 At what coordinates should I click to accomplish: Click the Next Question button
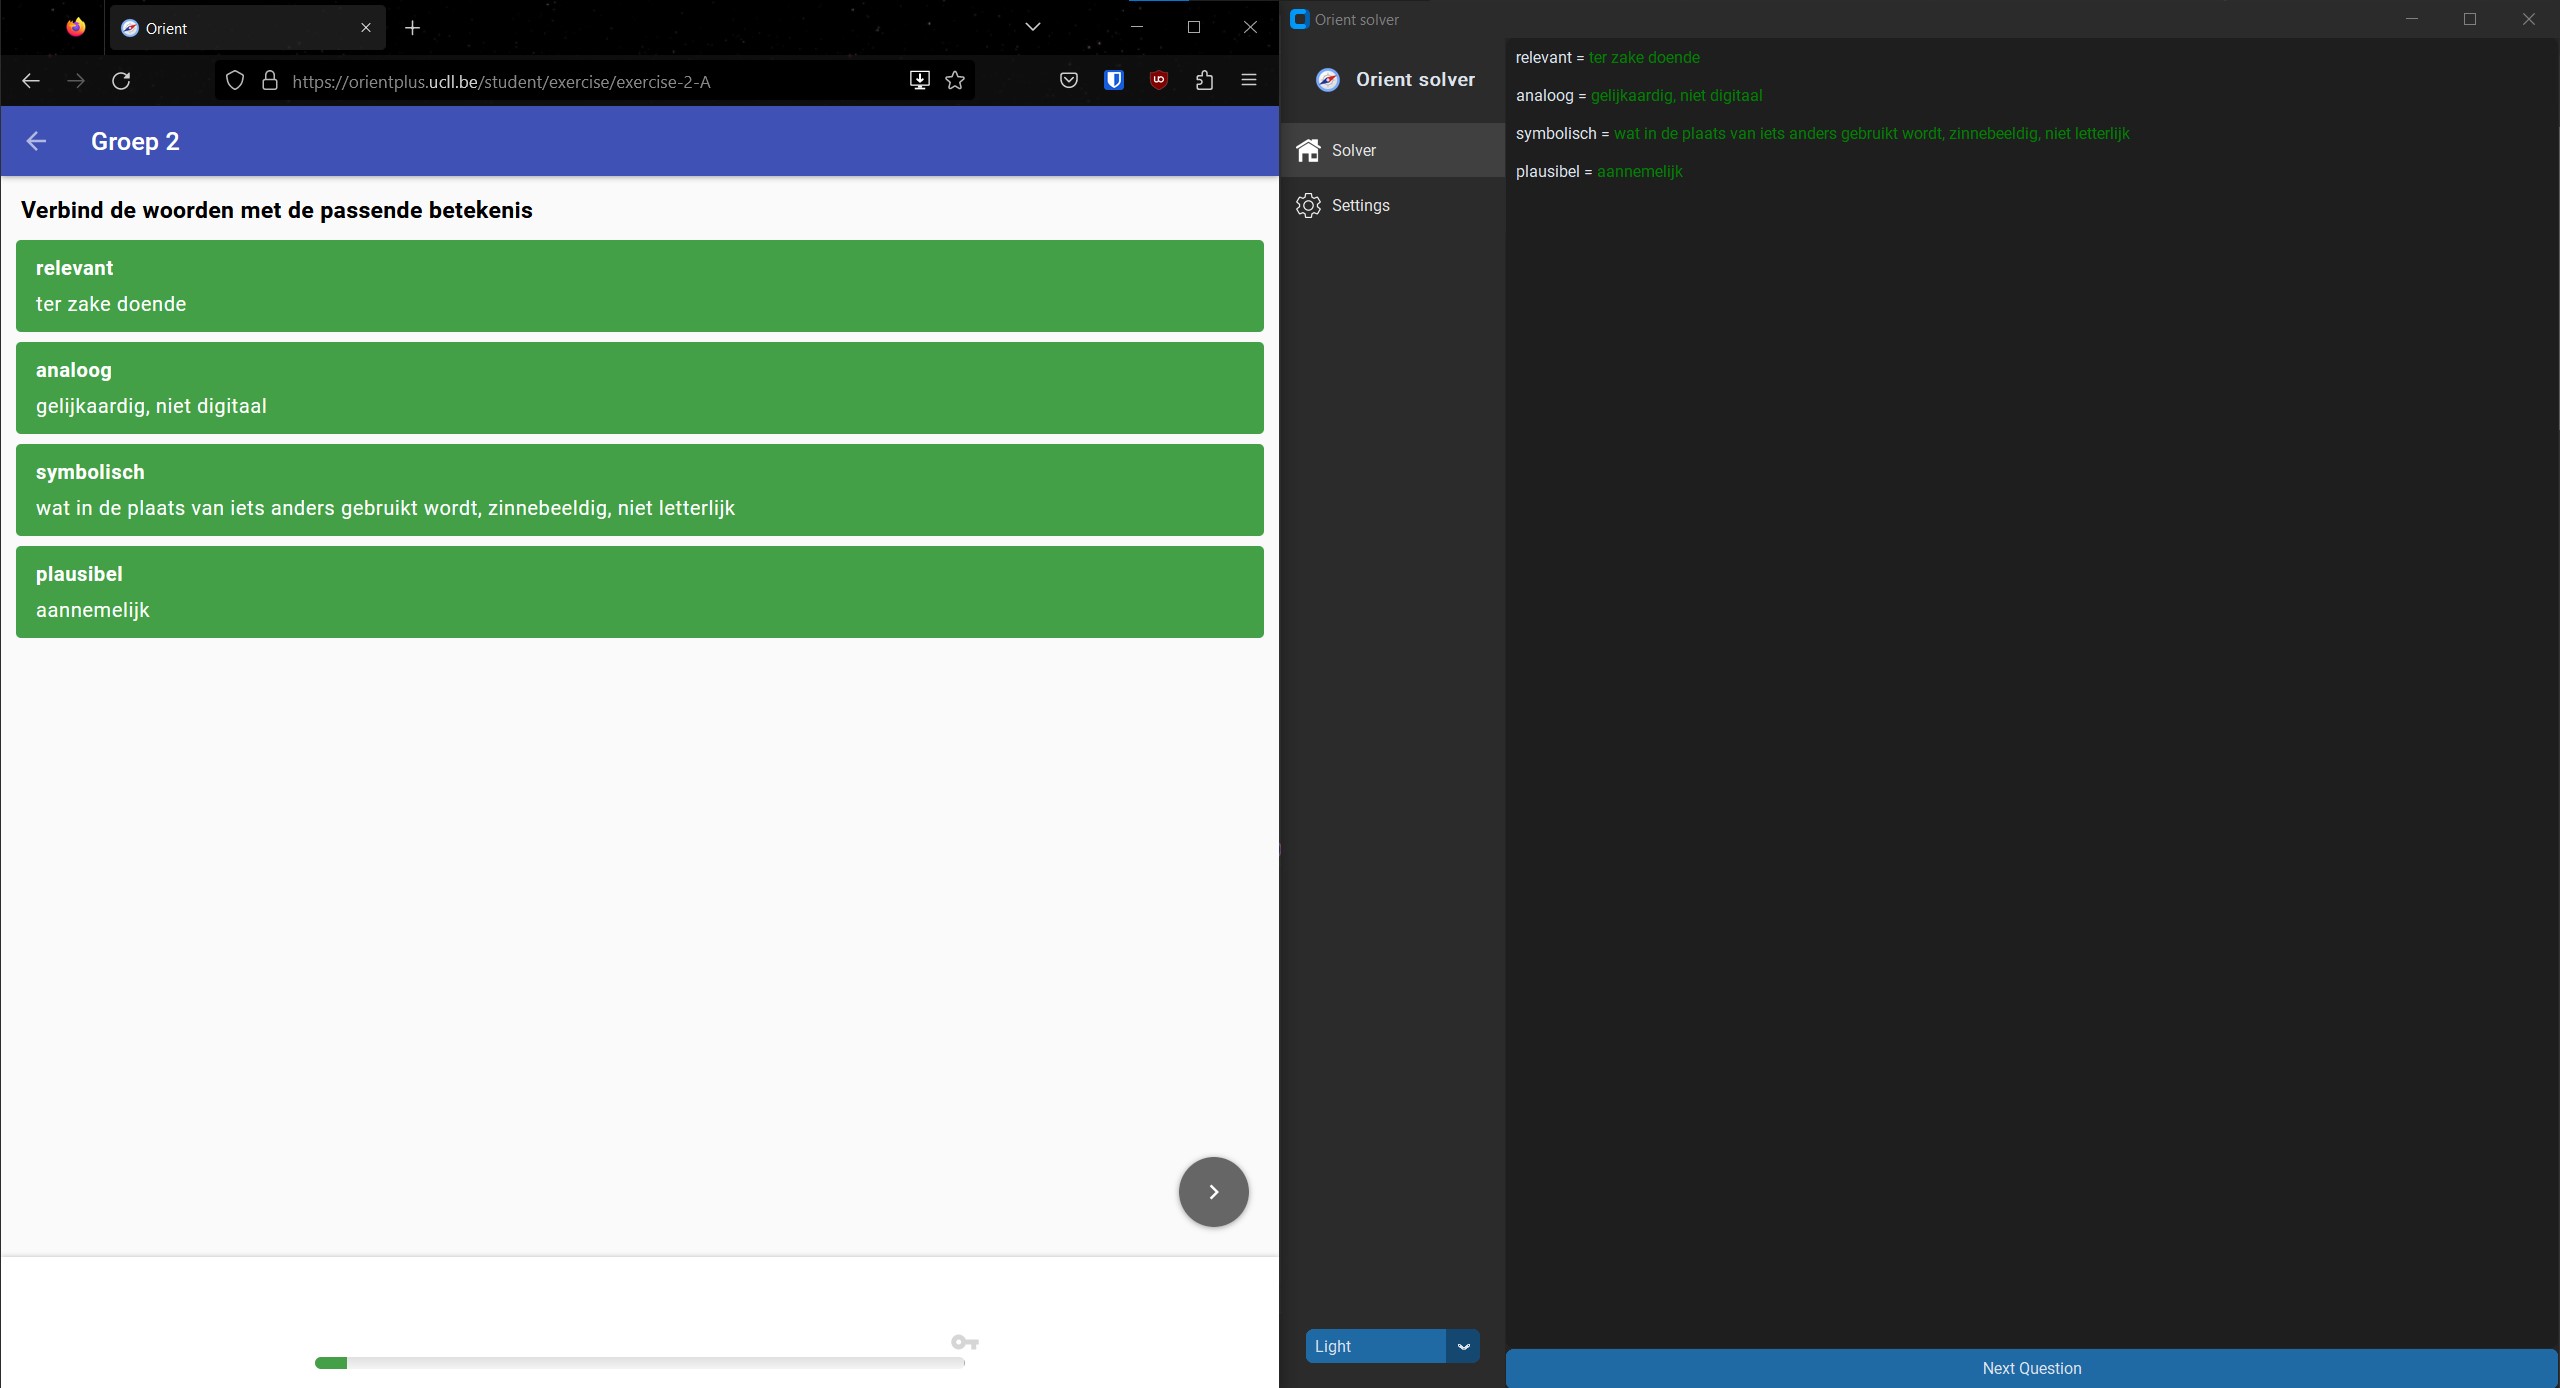click(2032, 1368)
